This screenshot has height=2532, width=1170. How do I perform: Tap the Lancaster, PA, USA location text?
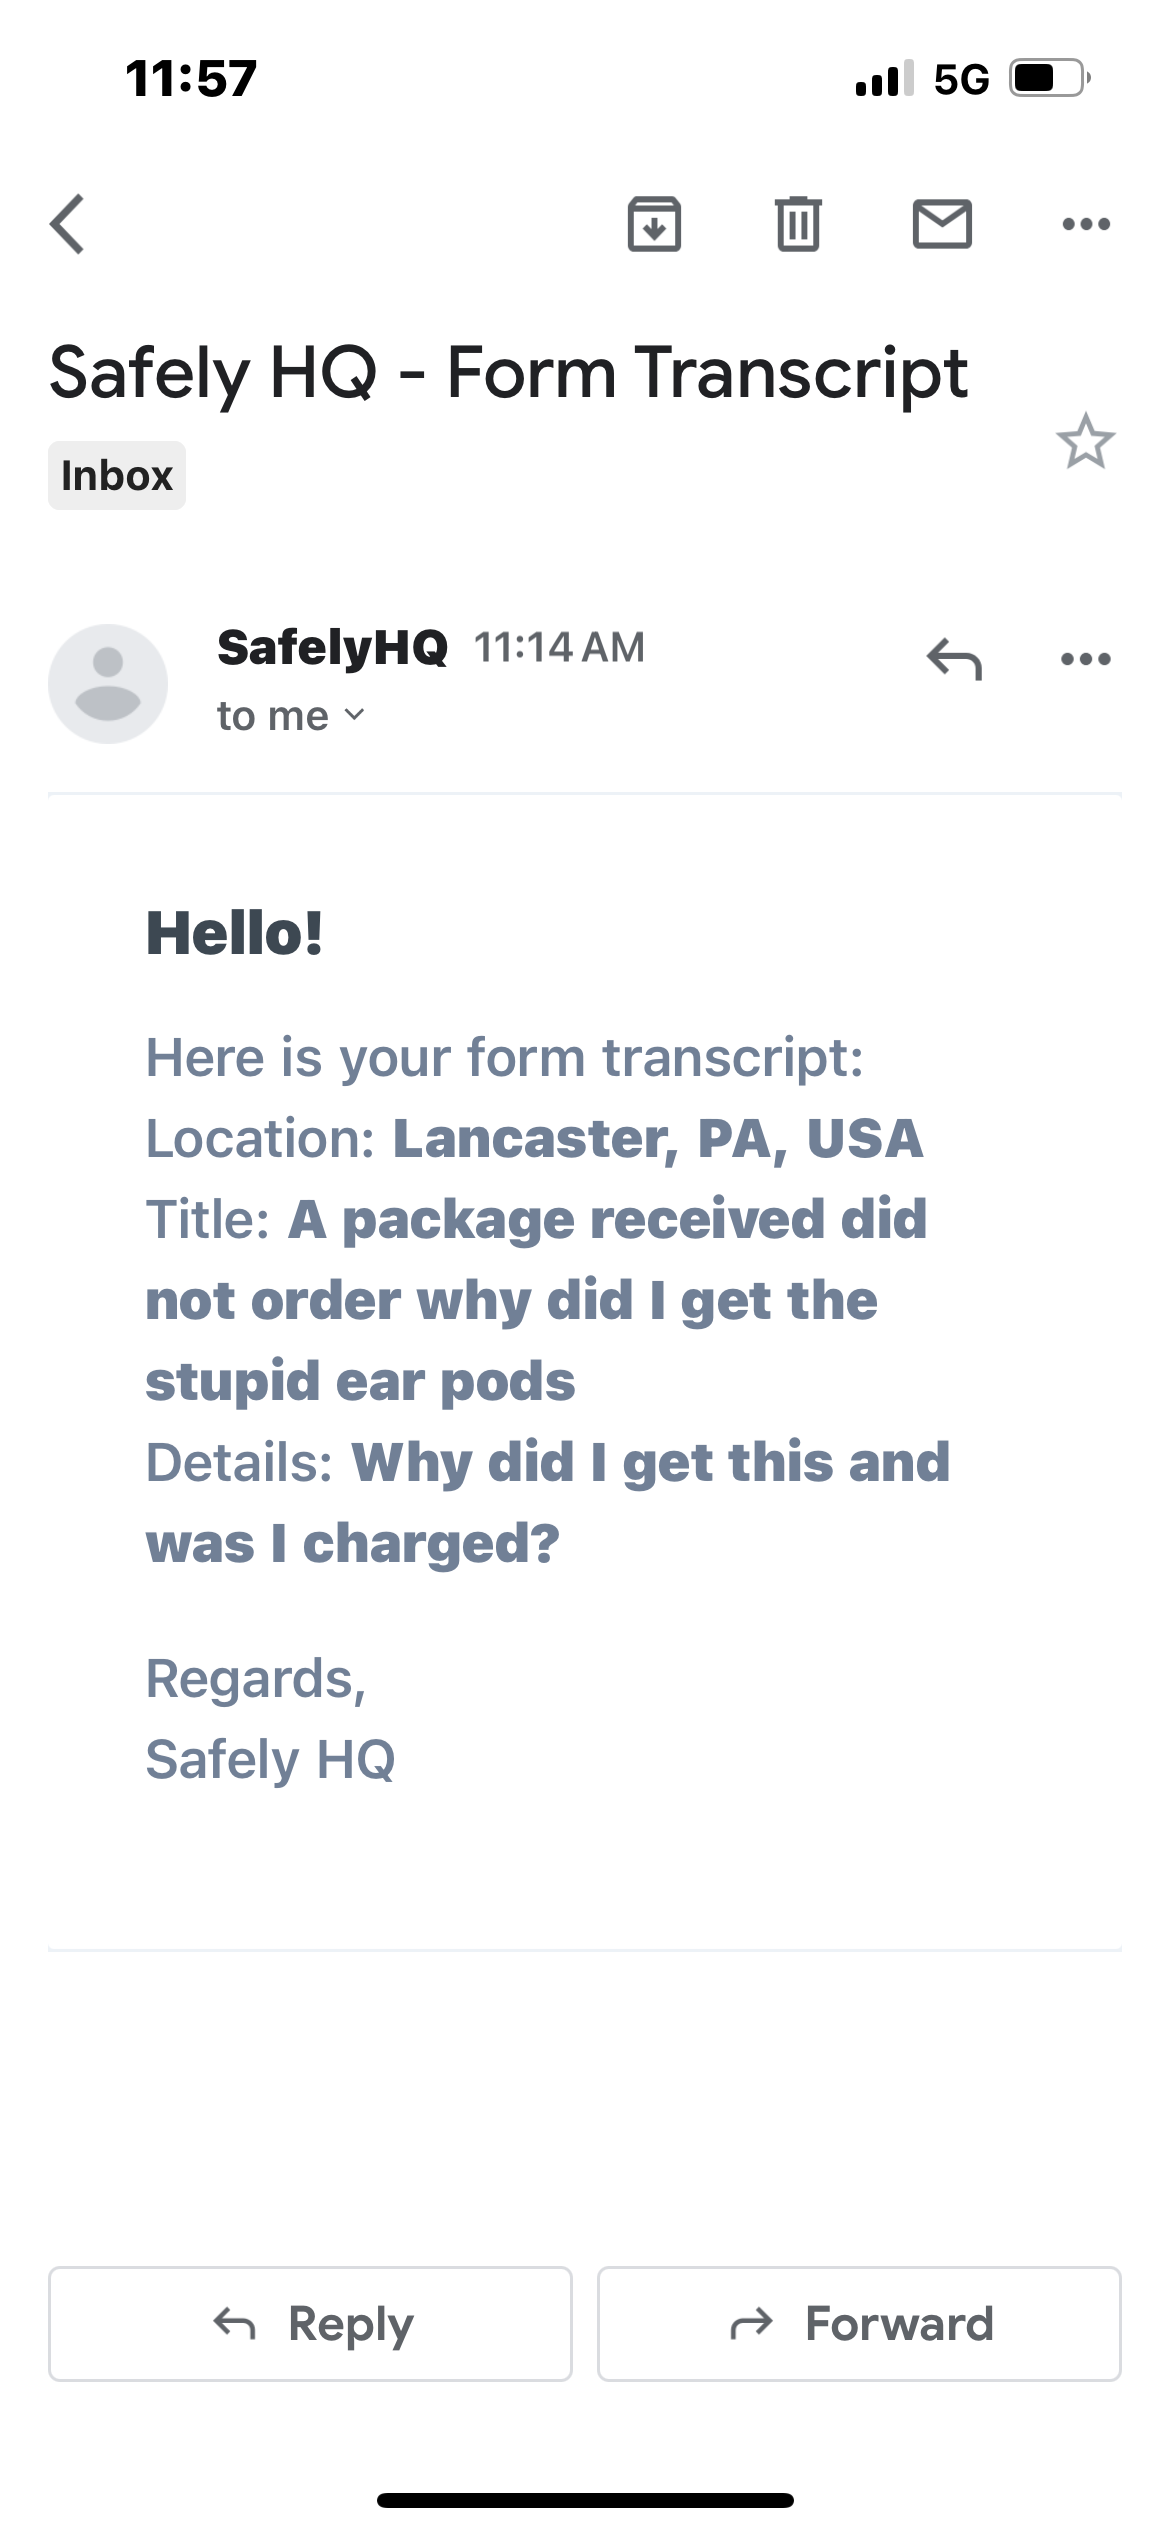click(x=658, y=1139)
